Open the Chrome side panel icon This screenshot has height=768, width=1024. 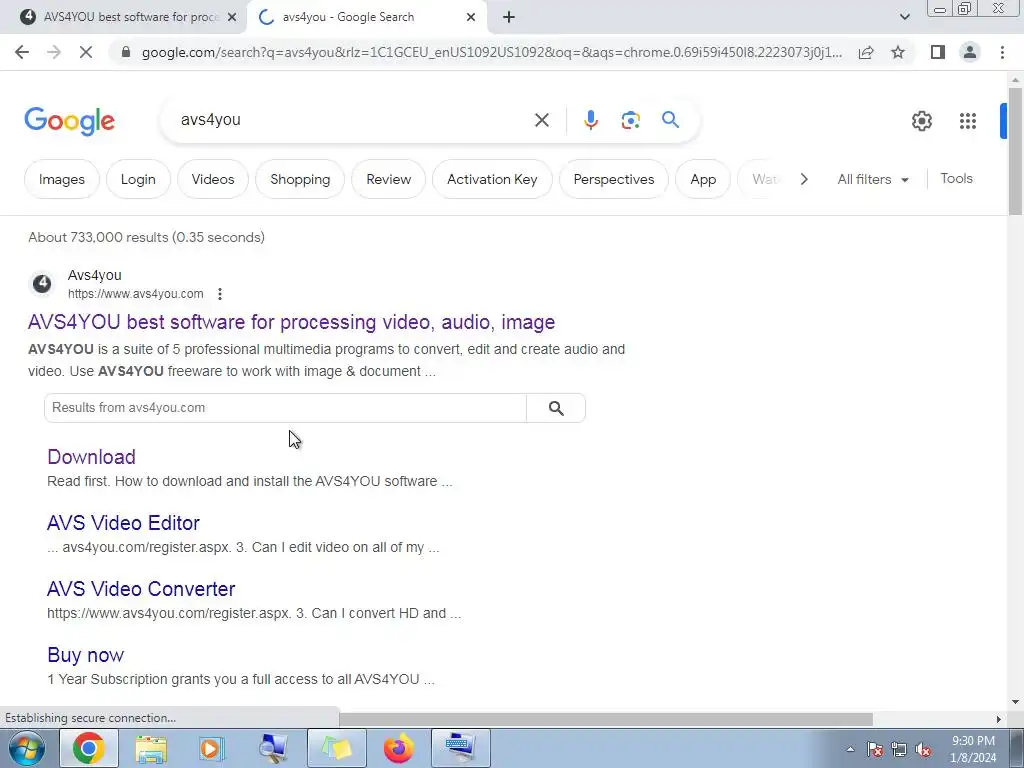(x=938, y=52)
